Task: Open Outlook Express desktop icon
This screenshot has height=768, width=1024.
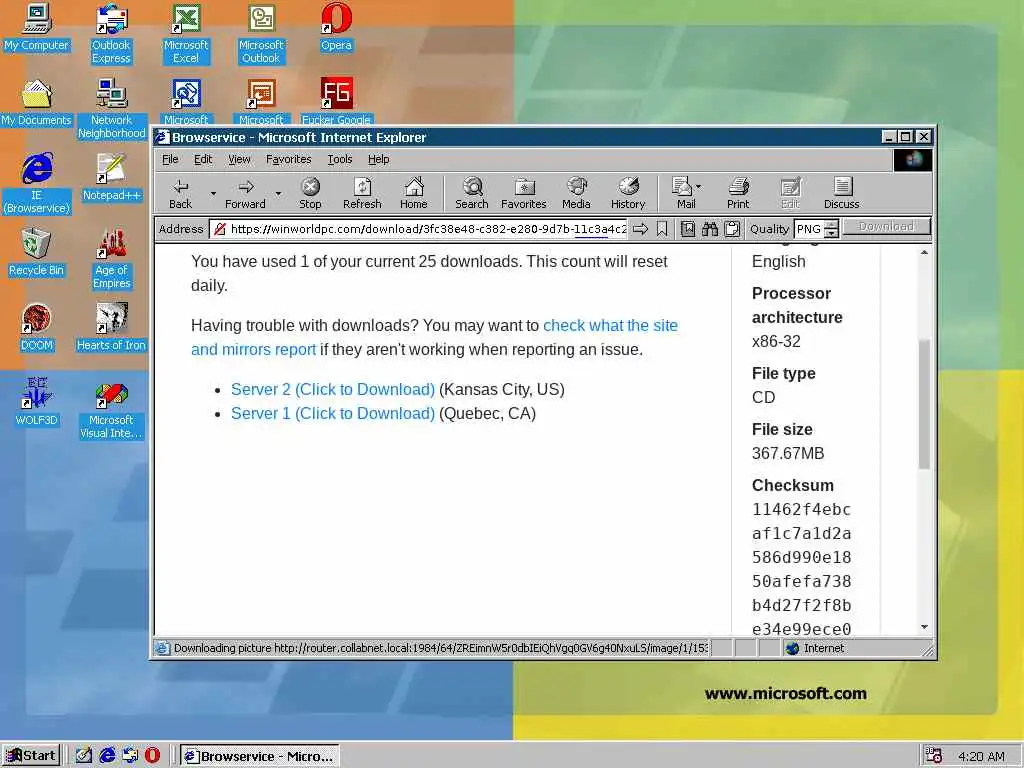Action: point(112,34)
